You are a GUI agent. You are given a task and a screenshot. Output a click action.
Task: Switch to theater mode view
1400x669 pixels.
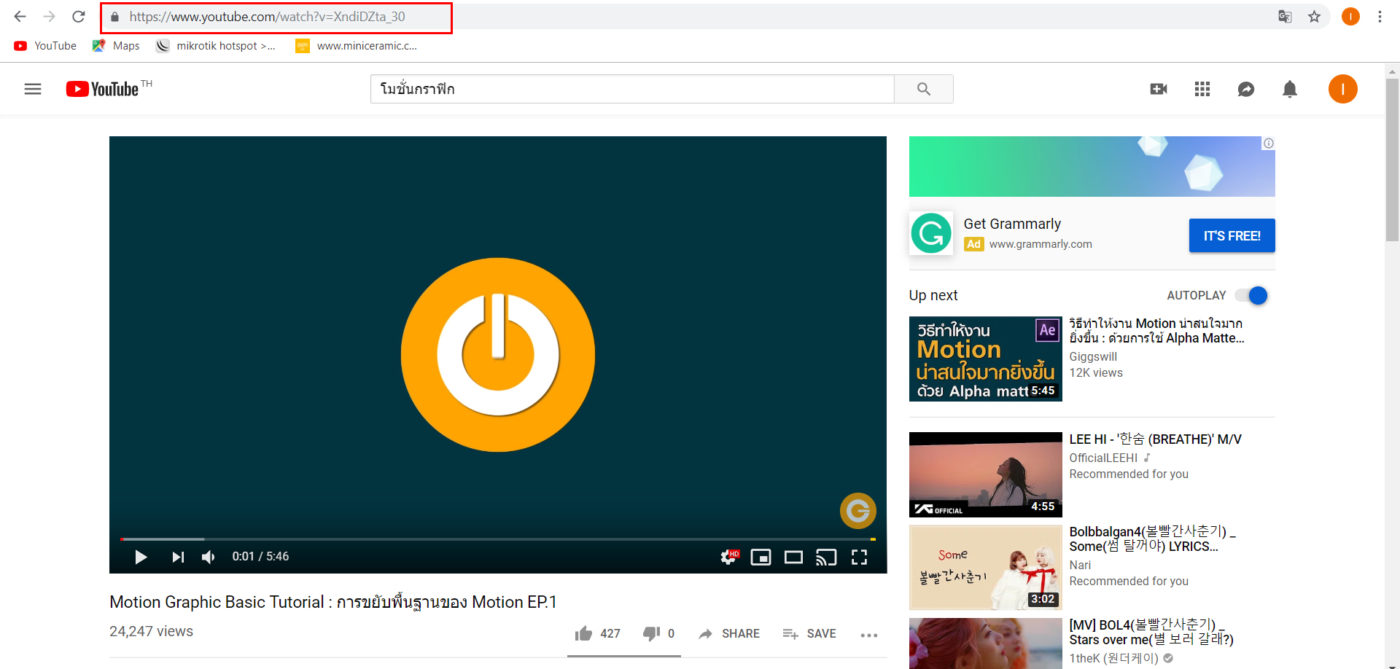(x=794, y=557)
